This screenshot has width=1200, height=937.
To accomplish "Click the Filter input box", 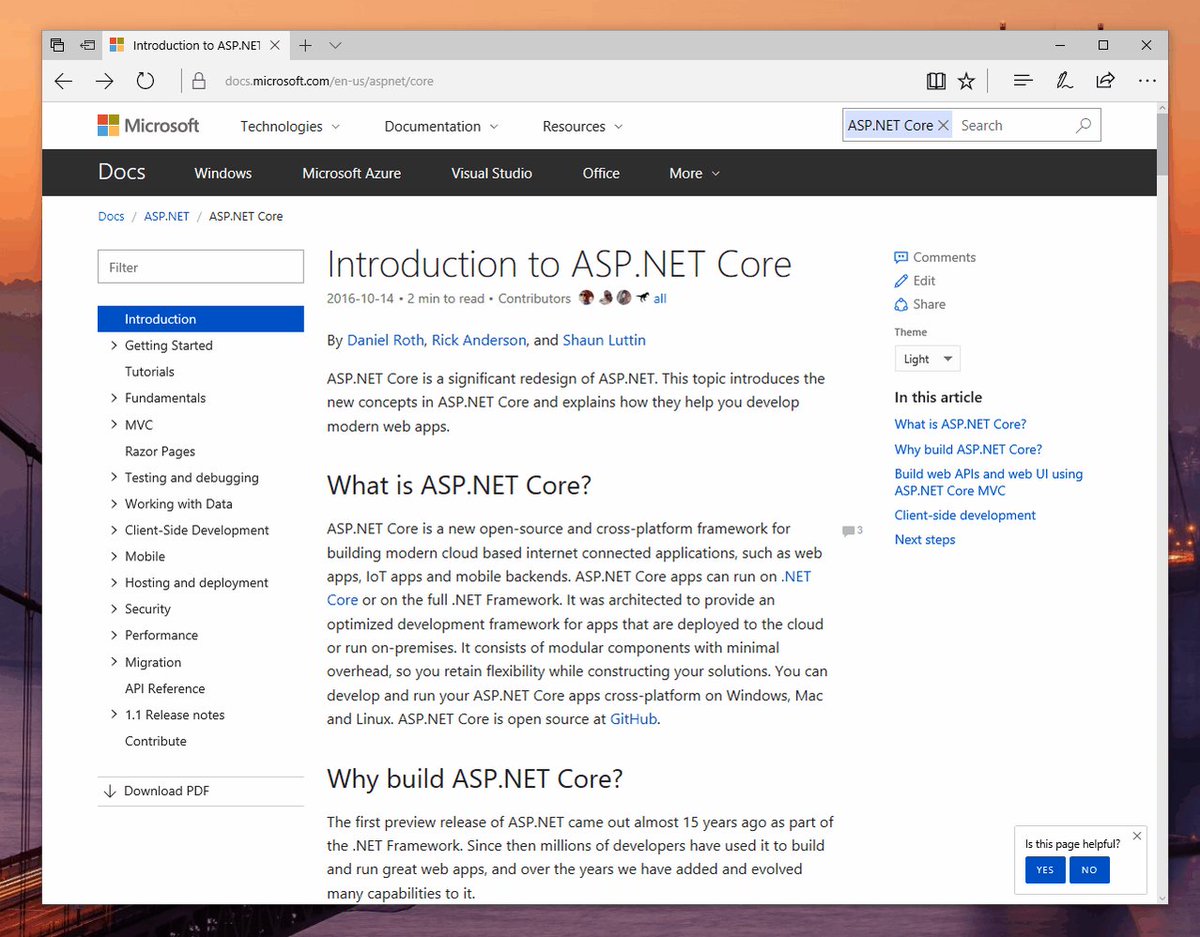I will [x=200, y=267].
